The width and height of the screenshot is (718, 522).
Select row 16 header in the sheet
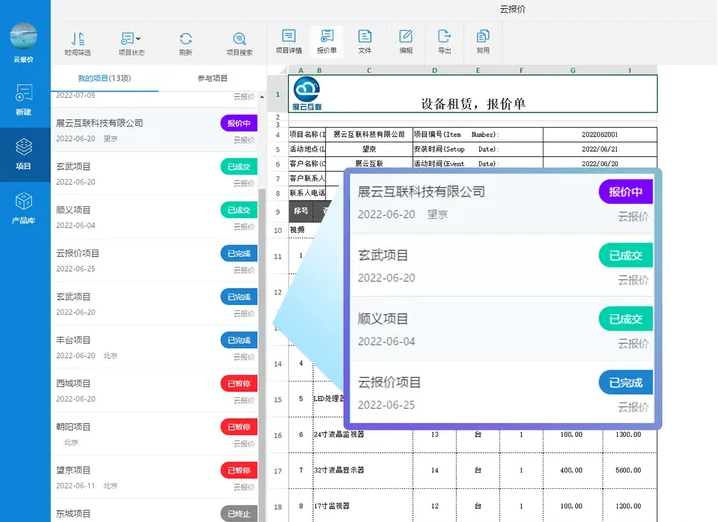click(277, 435)
